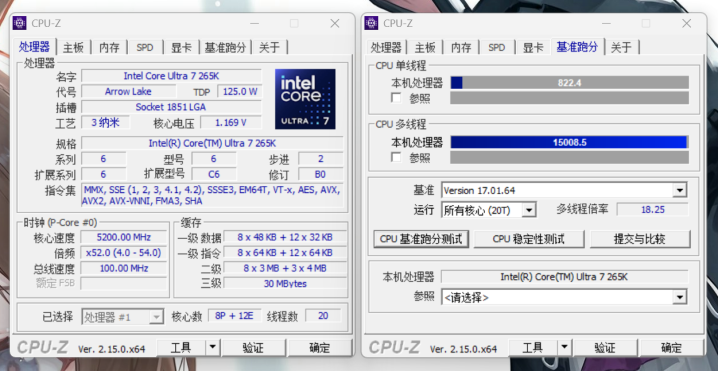Select 基准跑分 tab in right window
Viewport: 718px width, 371px height.
pos(577,46)
